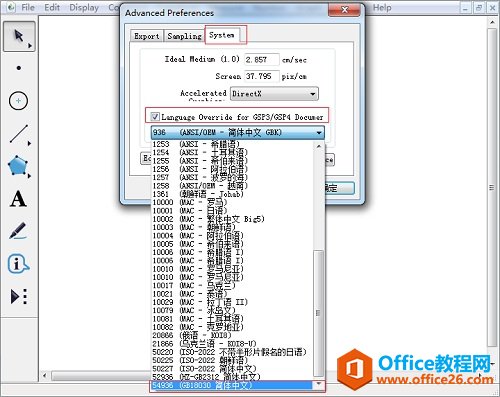Open the Custom tools icon

(x=19, y=296)
